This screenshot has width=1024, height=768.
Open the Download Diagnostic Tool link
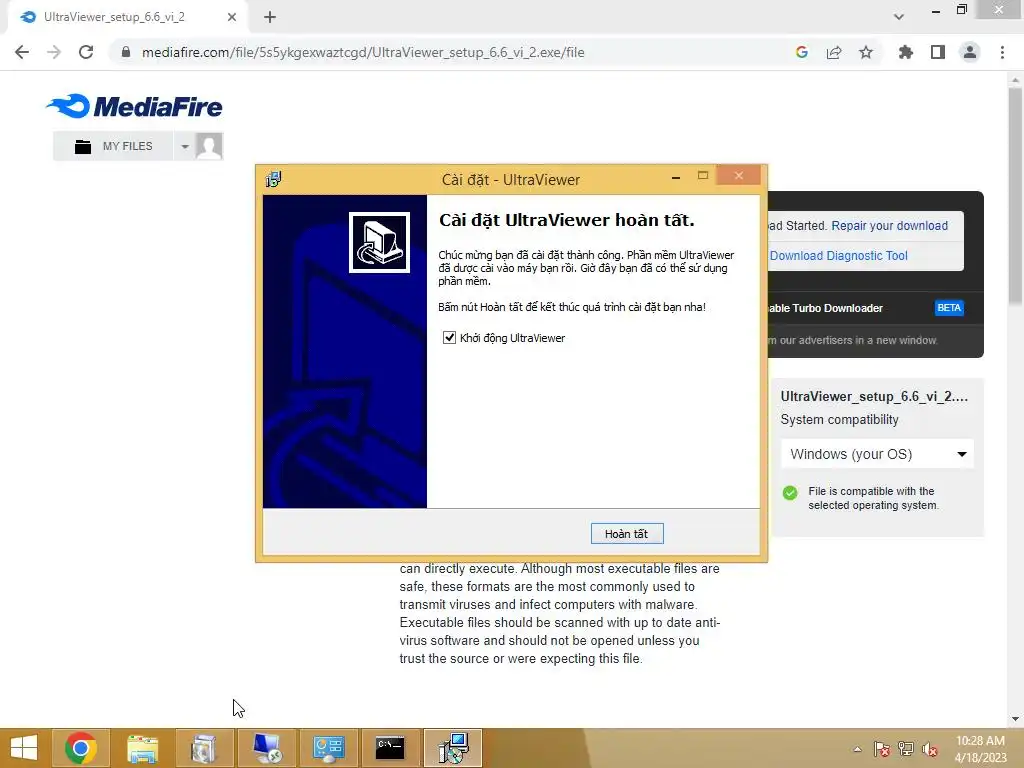(x=839, y=255)
